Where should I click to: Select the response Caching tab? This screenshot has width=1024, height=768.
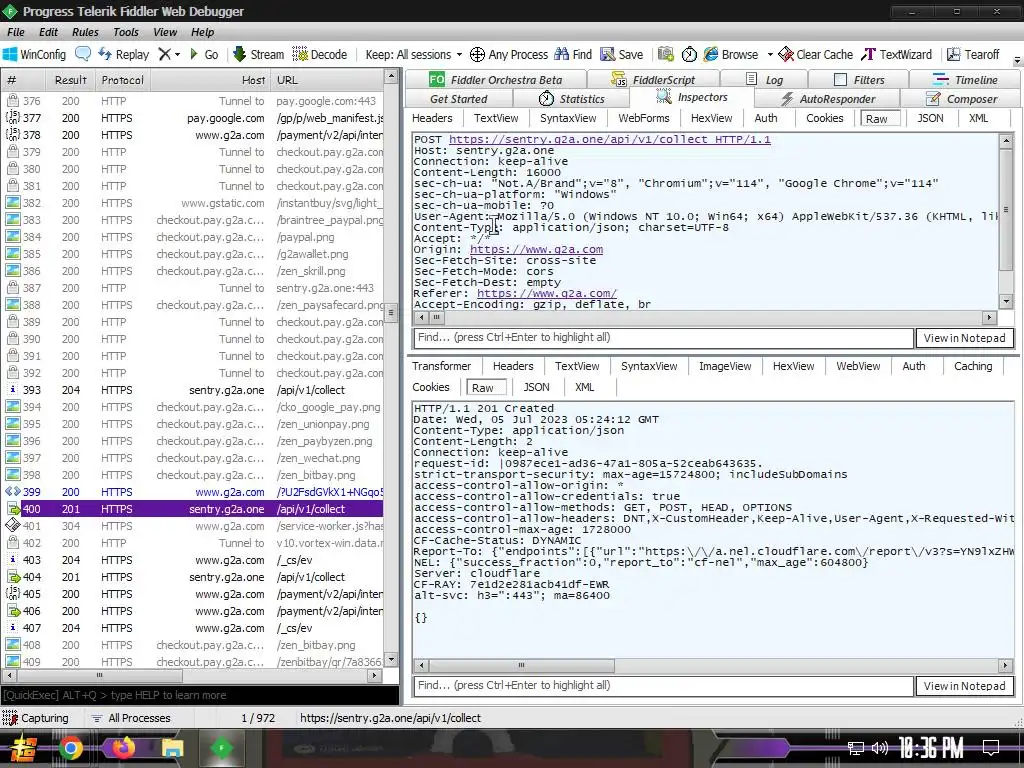pyautogui.click(x=973, y=366)
